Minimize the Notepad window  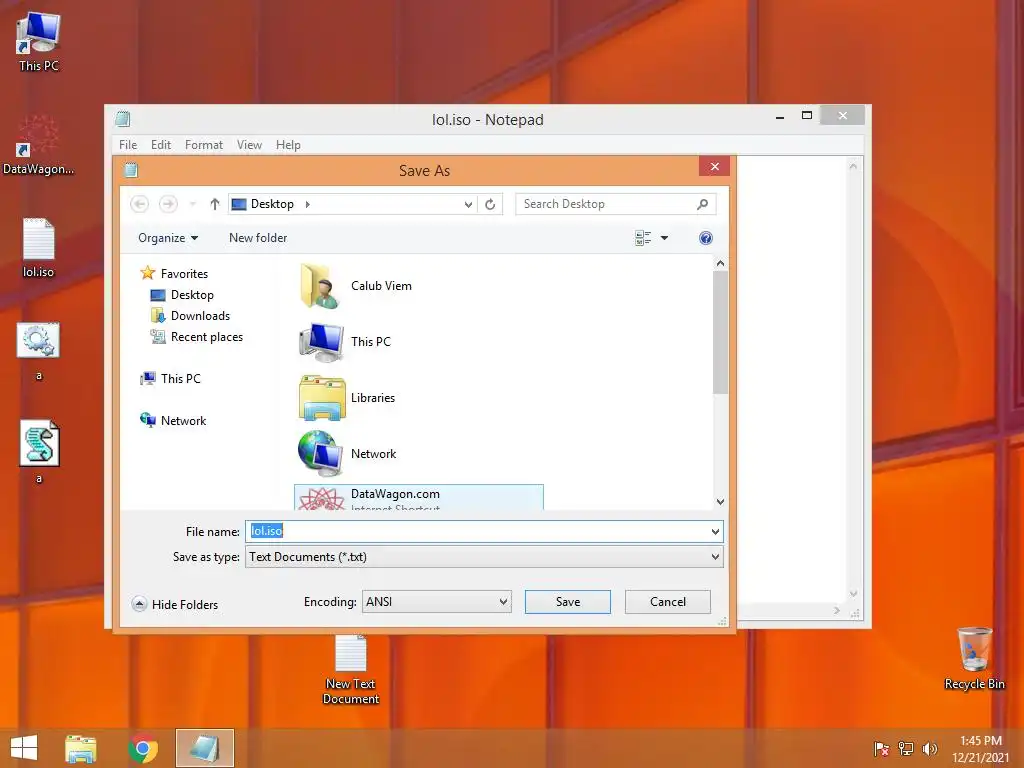pyautogui.click(x=780, y=117)
